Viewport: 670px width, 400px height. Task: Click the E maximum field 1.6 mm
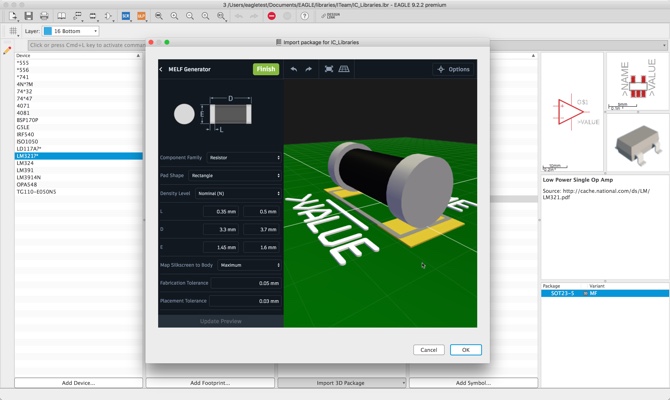(x=261, y=247)
